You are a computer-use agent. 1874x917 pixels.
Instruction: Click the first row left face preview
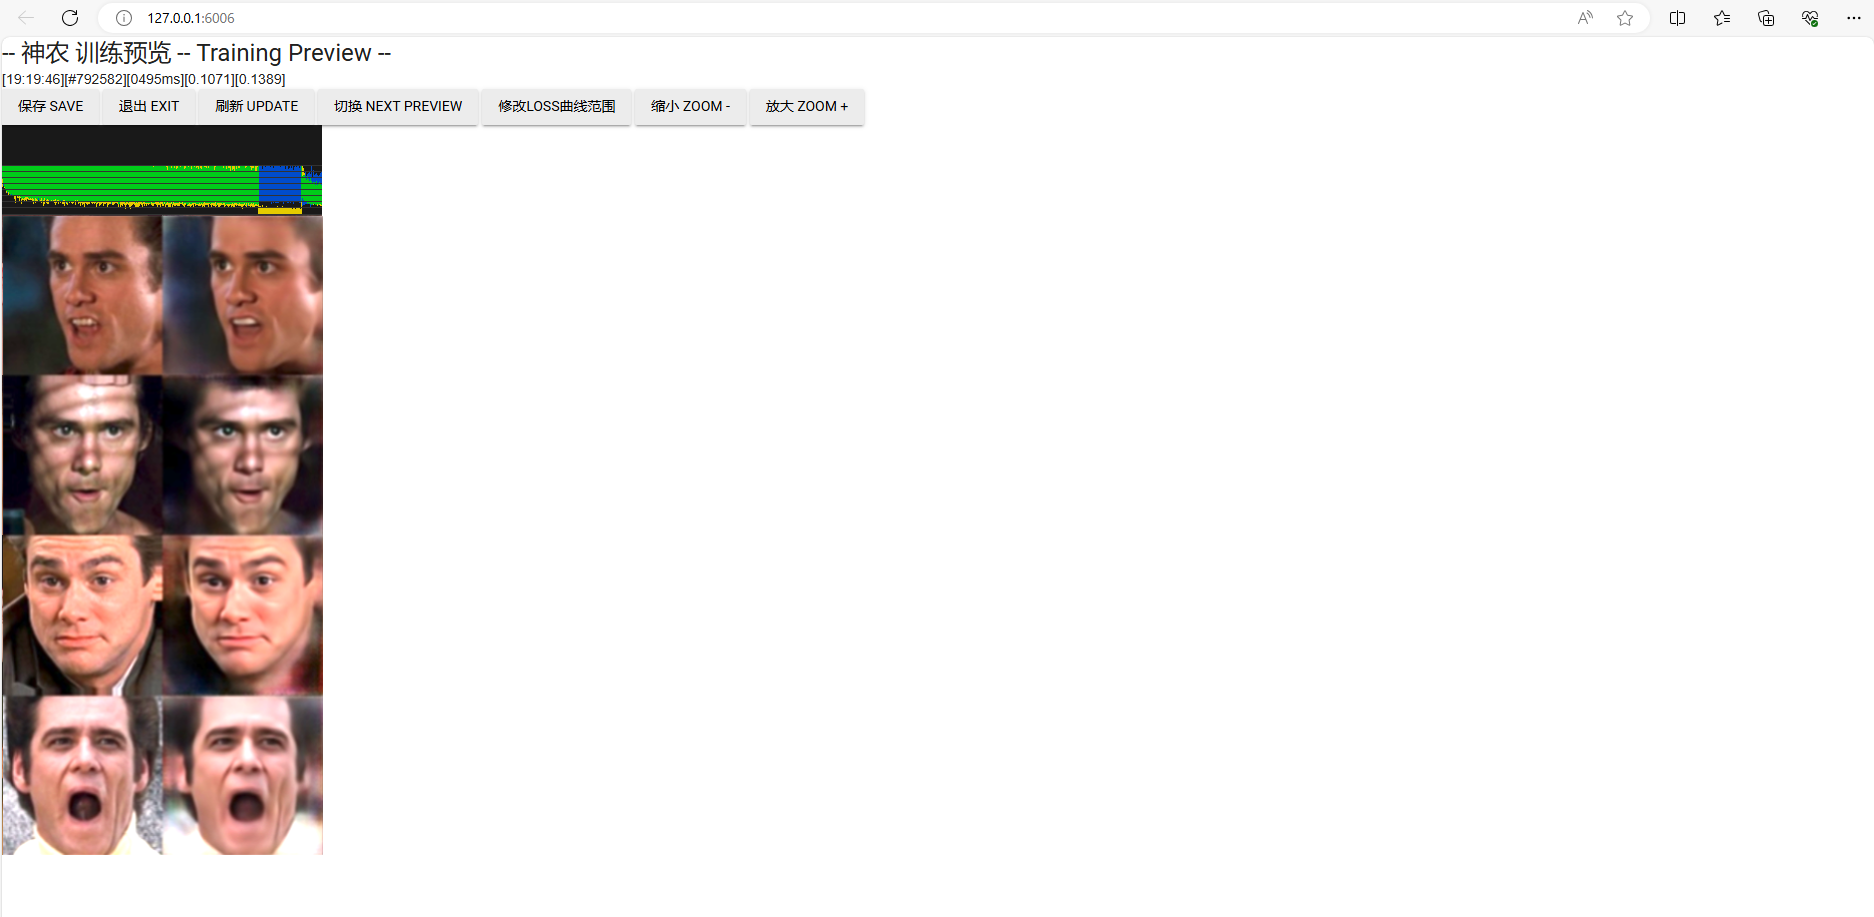tap(82, 295)
